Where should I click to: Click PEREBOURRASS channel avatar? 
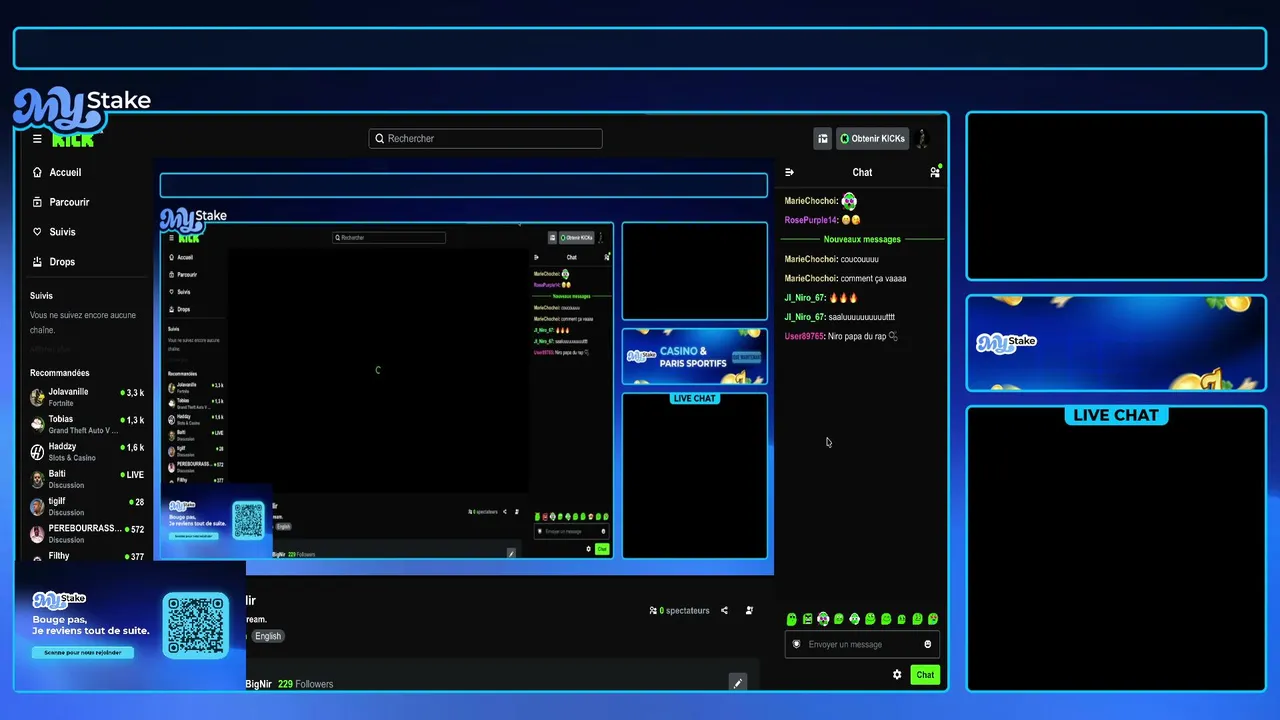37,534
